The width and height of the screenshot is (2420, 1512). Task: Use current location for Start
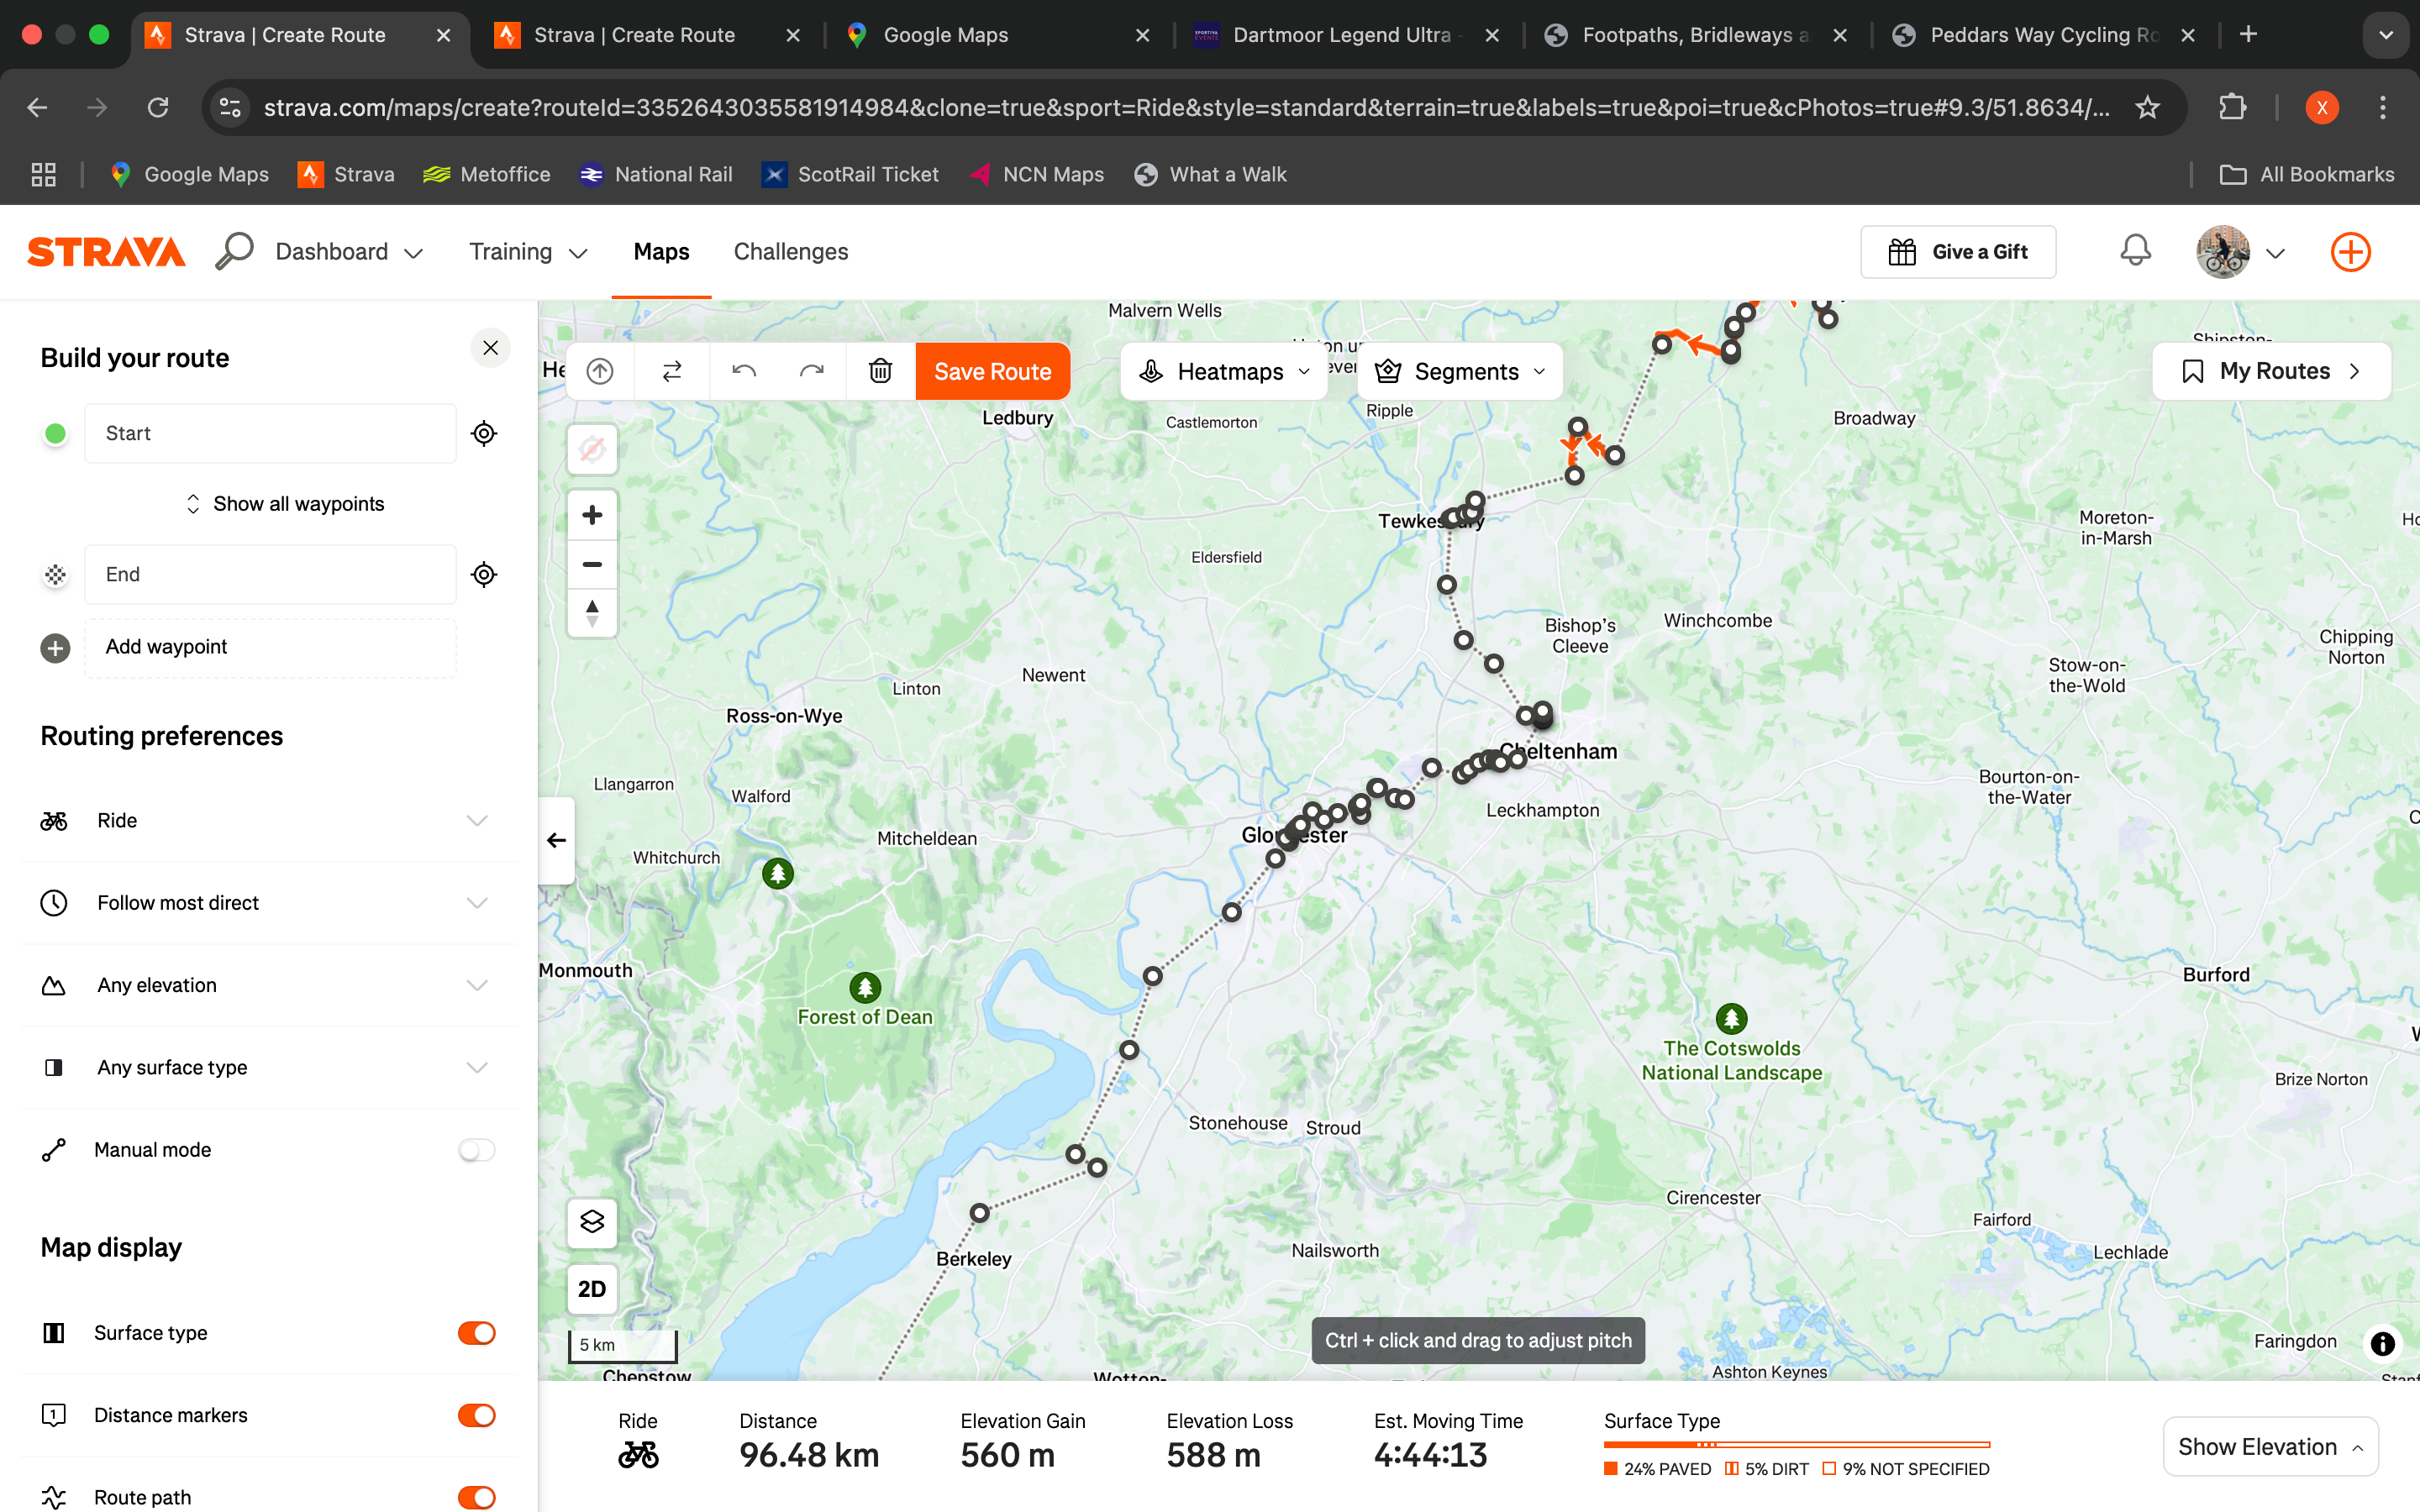tap(484, 433)
